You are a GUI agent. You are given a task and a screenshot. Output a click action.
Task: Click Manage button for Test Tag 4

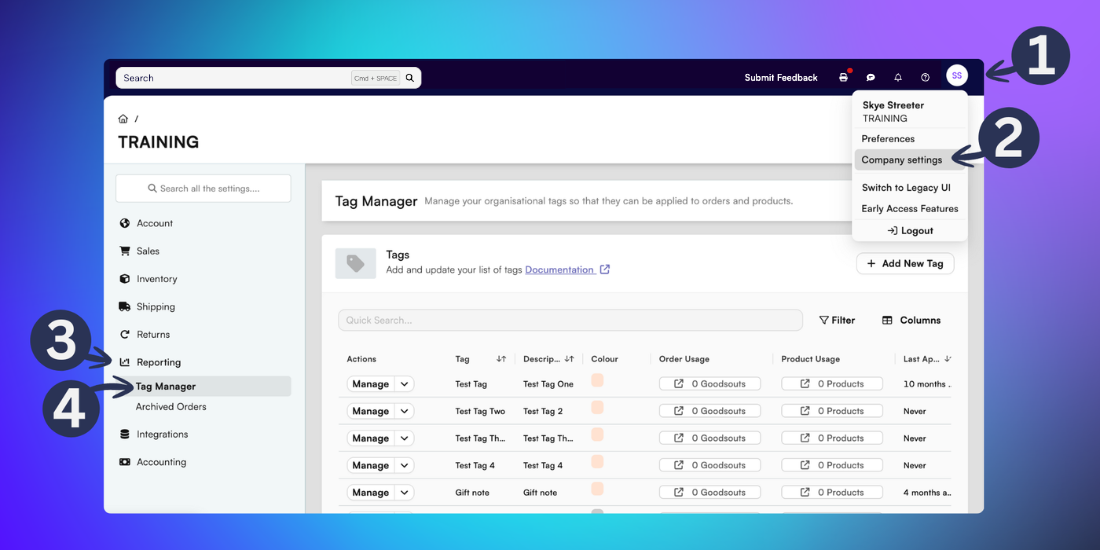[x=370, y=465]
